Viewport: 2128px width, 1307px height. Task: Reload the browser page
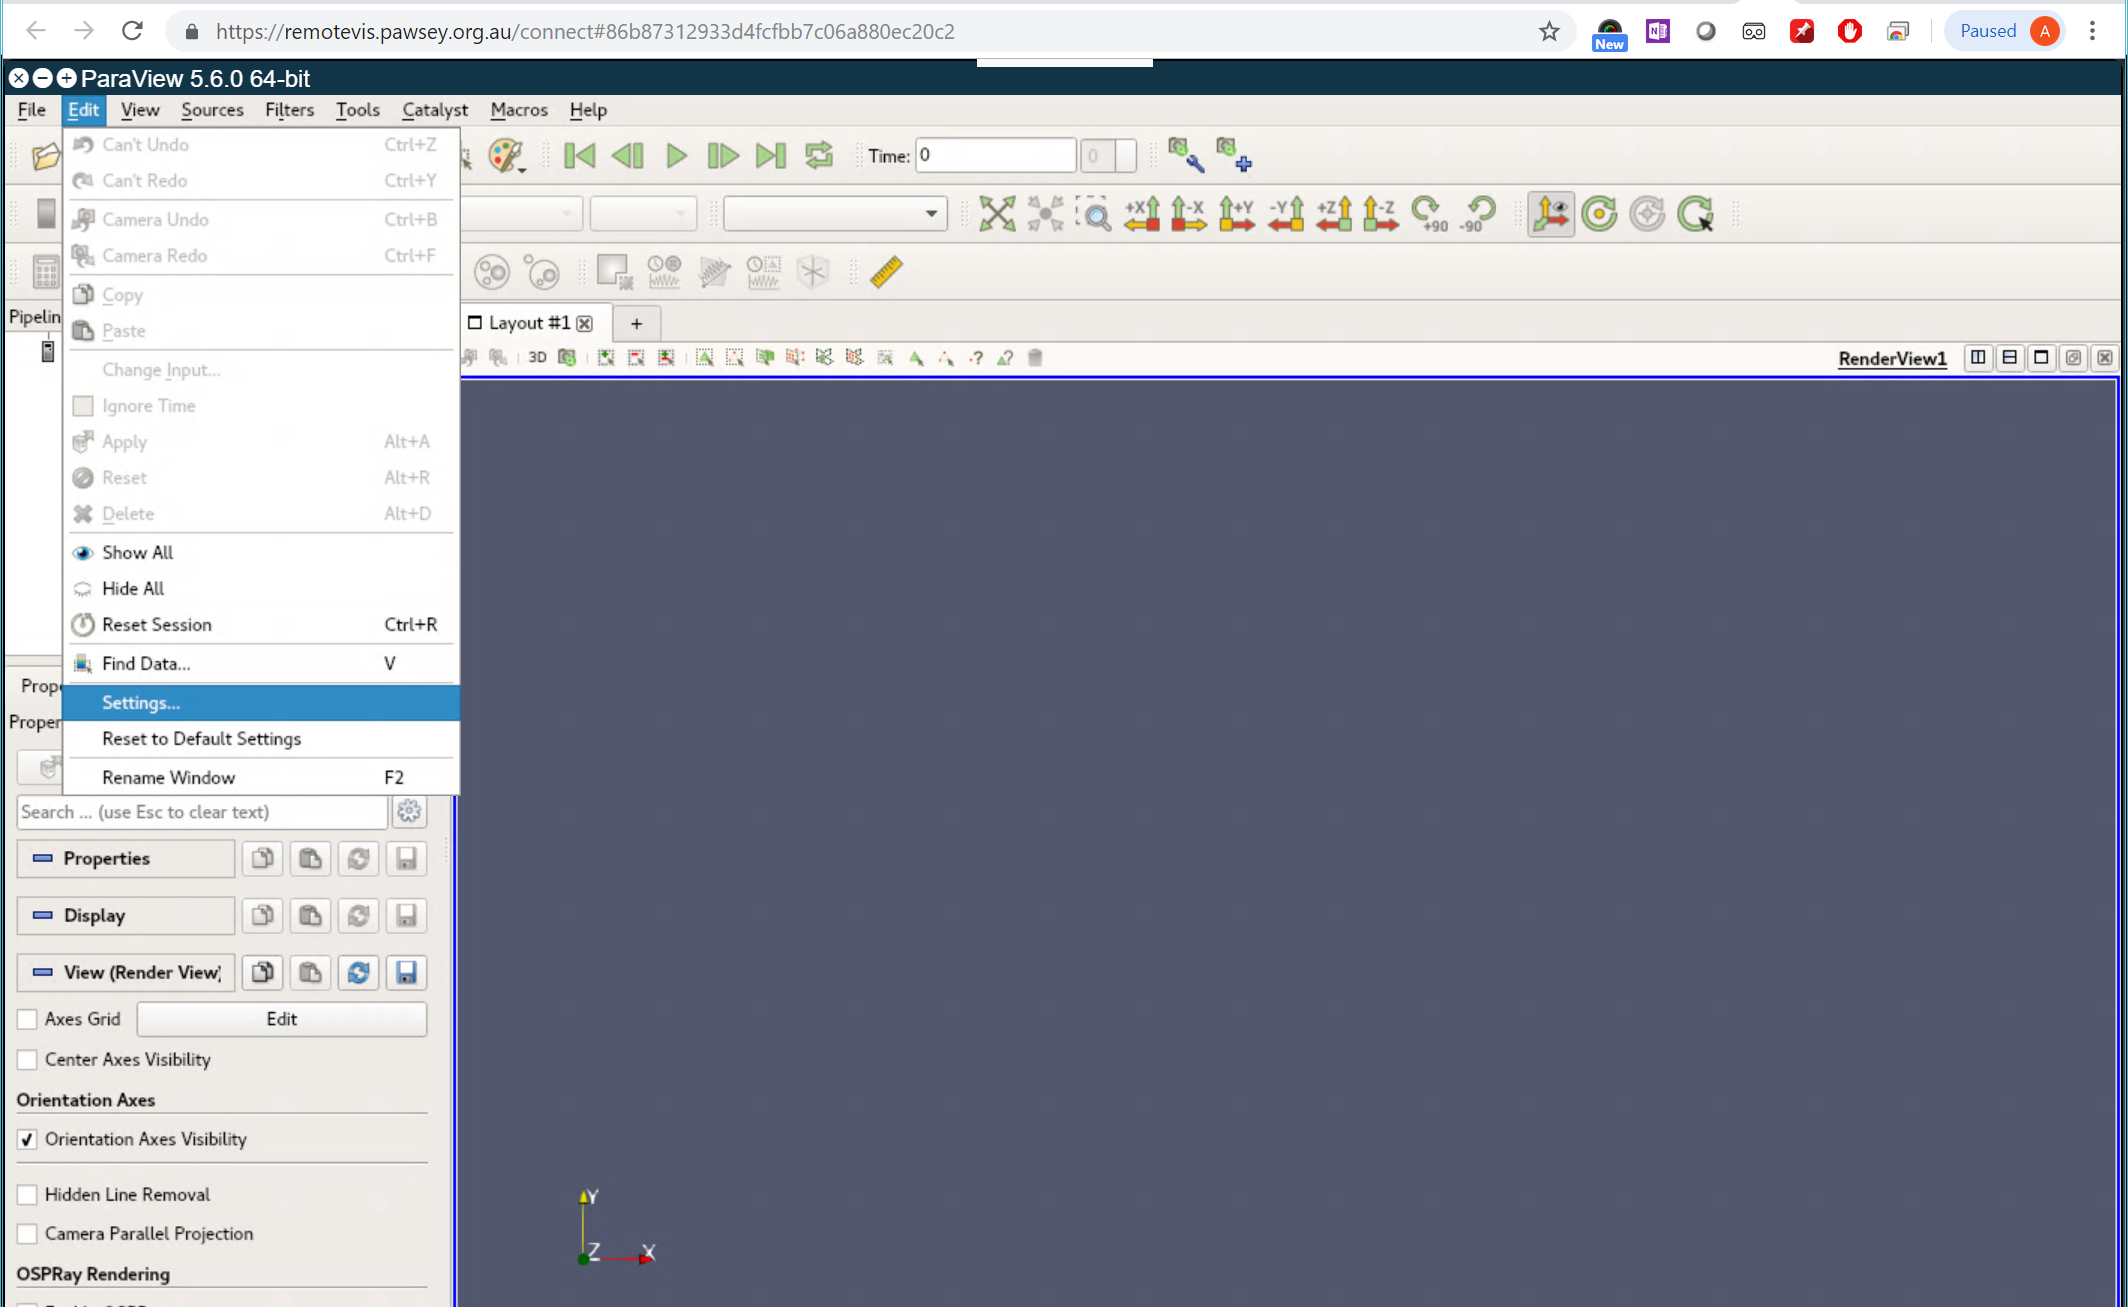pos(132,31)
